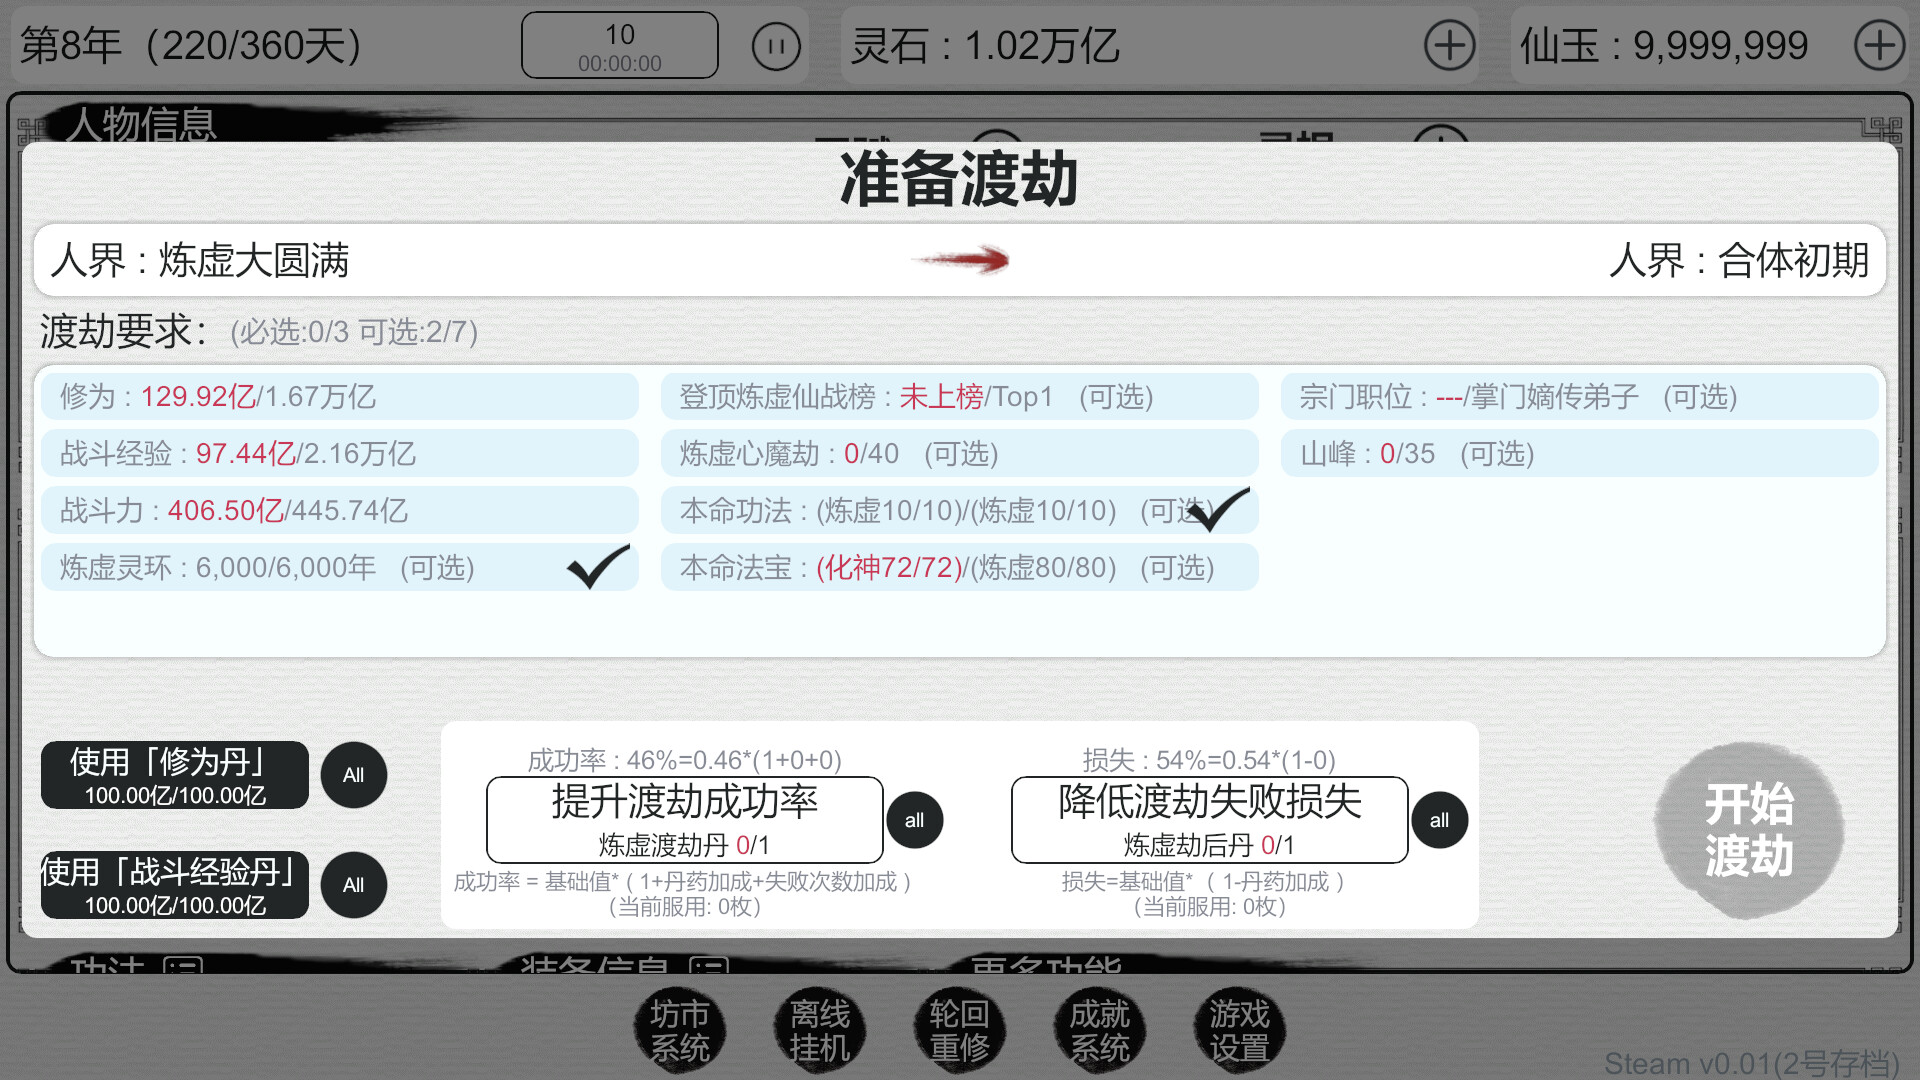The width and height of the screenshot is (1920, 1080).
Task: Click the 使用「战斗经验丹」 button
Action: [174, 884]
